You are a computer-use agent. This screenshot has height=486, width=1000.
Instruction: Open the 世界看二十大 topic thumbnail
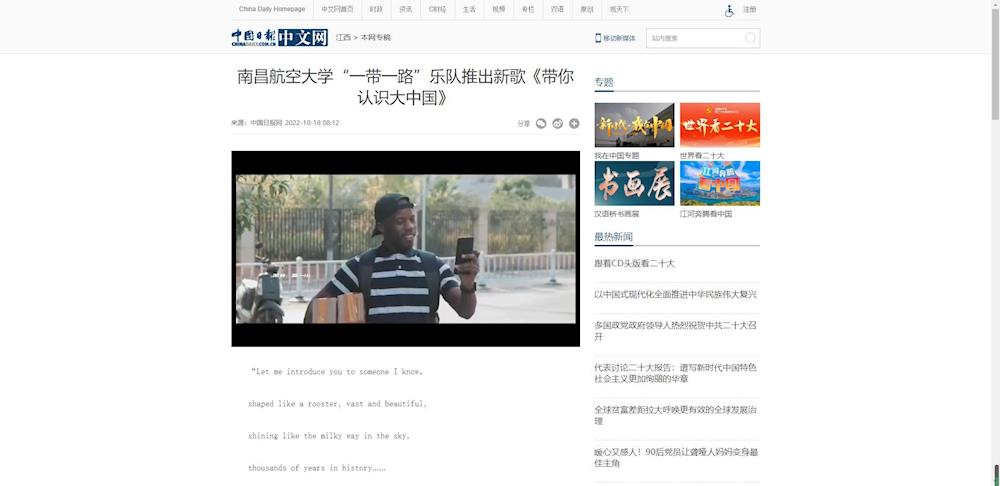point(719,125)
